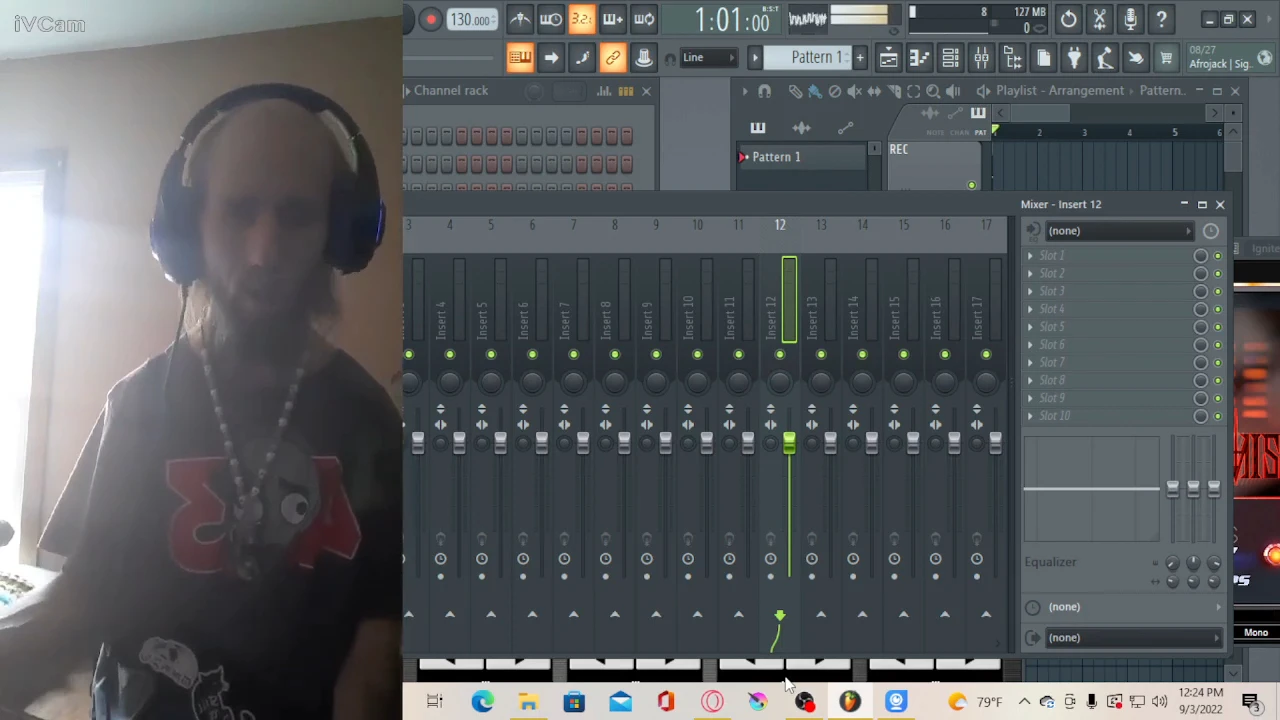The height and width of the screenshot is (720, 1280).
Task: Select Pattern 1 in playlist picker
Action: click(776, 157)
